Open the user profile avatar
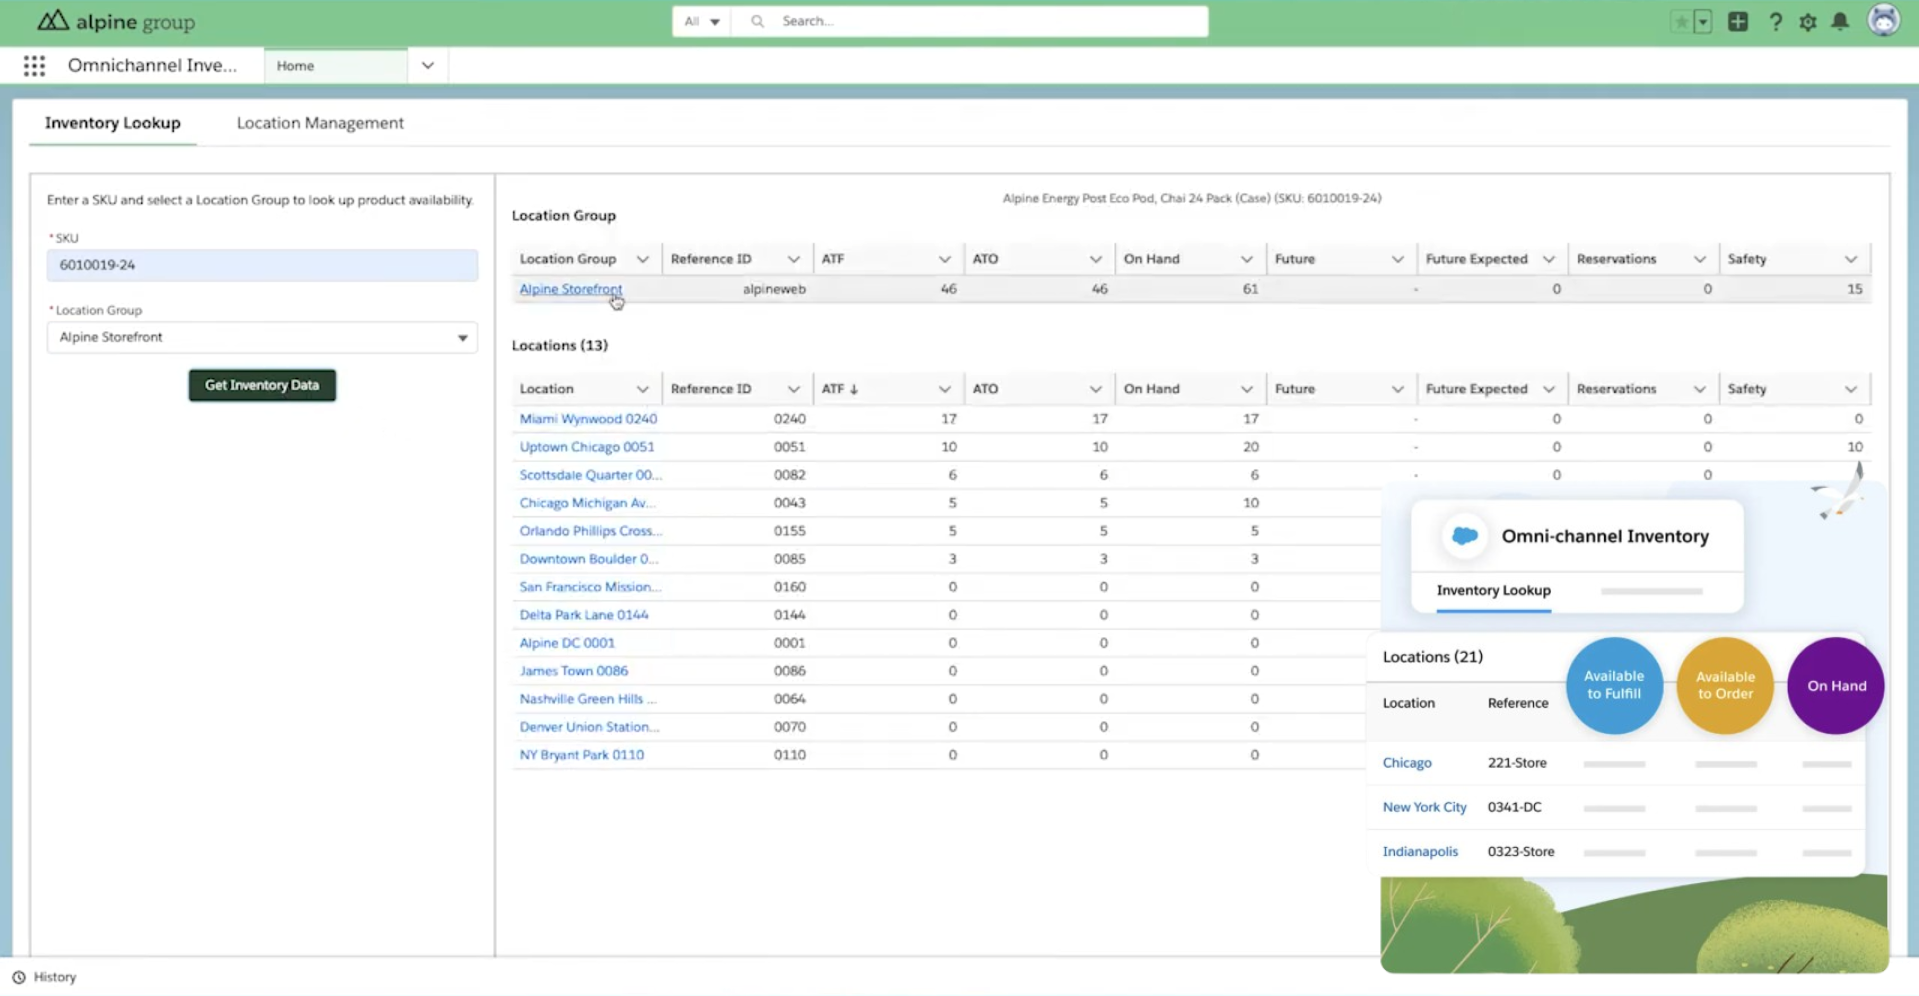 (x=1884, y=20)
